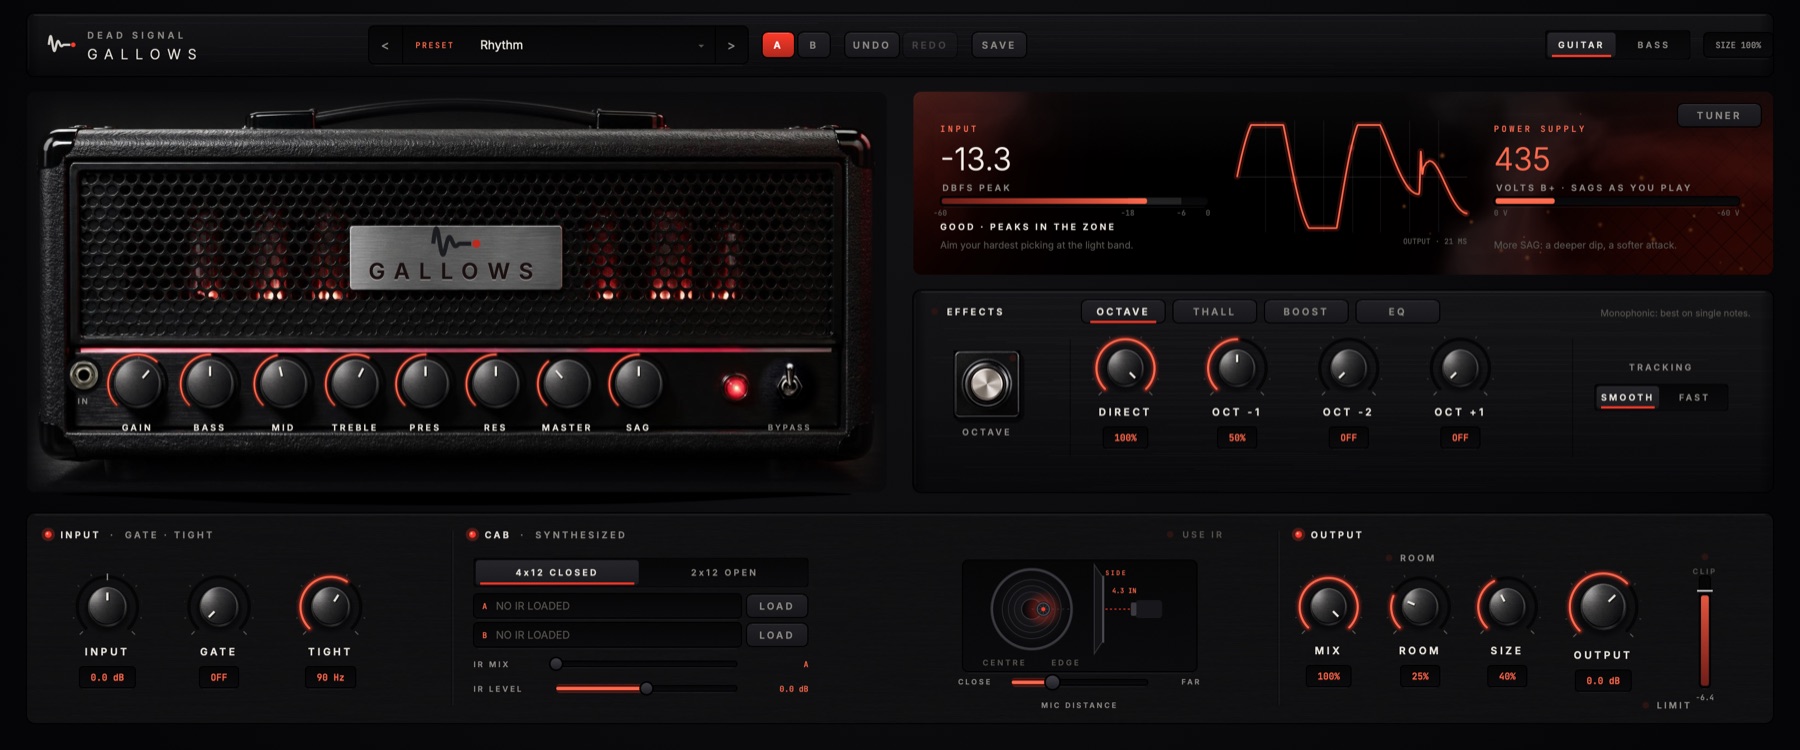Adjust the IR MIX slider
The image size is (1800, 750).
coord(646,664)
